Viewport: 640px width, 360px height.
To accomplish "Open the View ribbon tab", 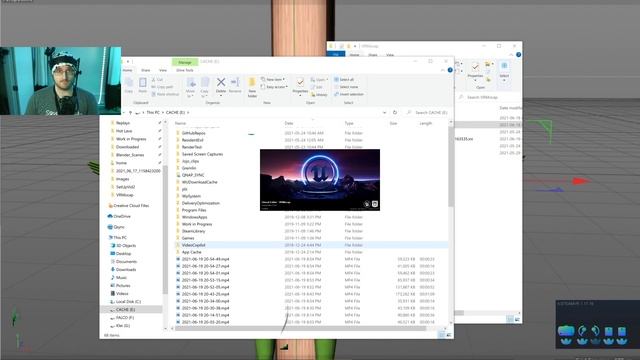I will point(163,70).
